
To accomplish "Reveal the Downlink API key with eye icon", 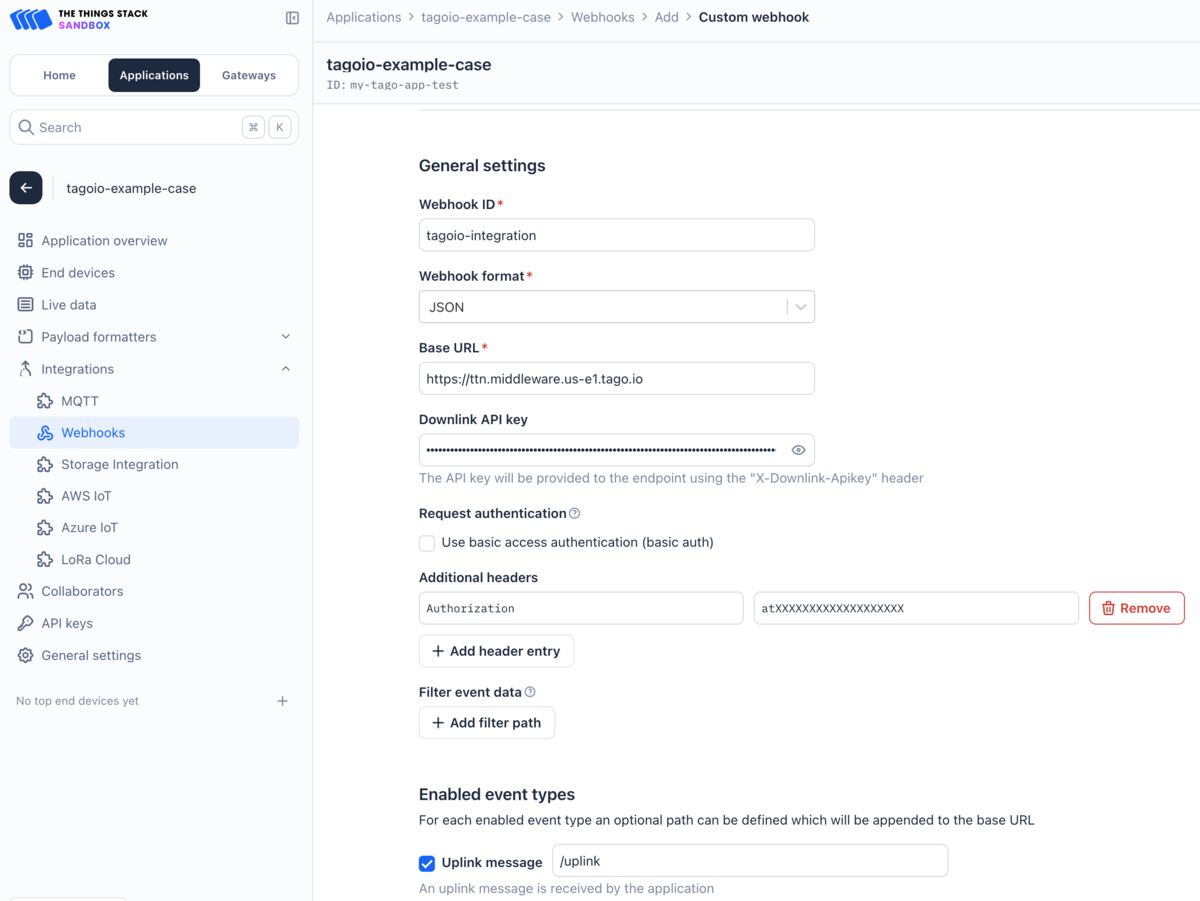I will [798, 450].
